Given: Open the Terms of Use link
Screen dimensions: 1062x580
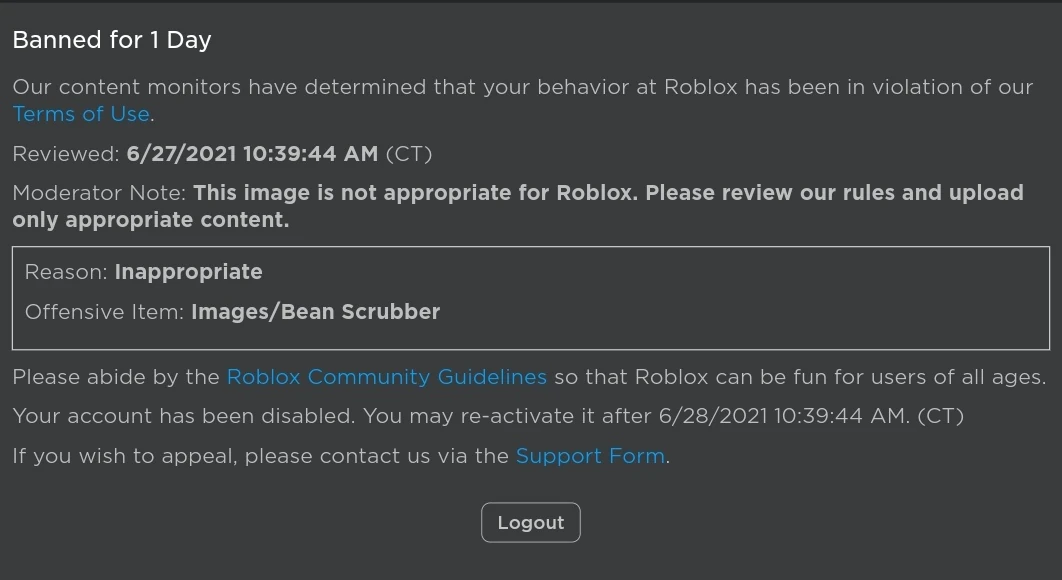Looking at the screenshot, I should [x=80, y=114].
